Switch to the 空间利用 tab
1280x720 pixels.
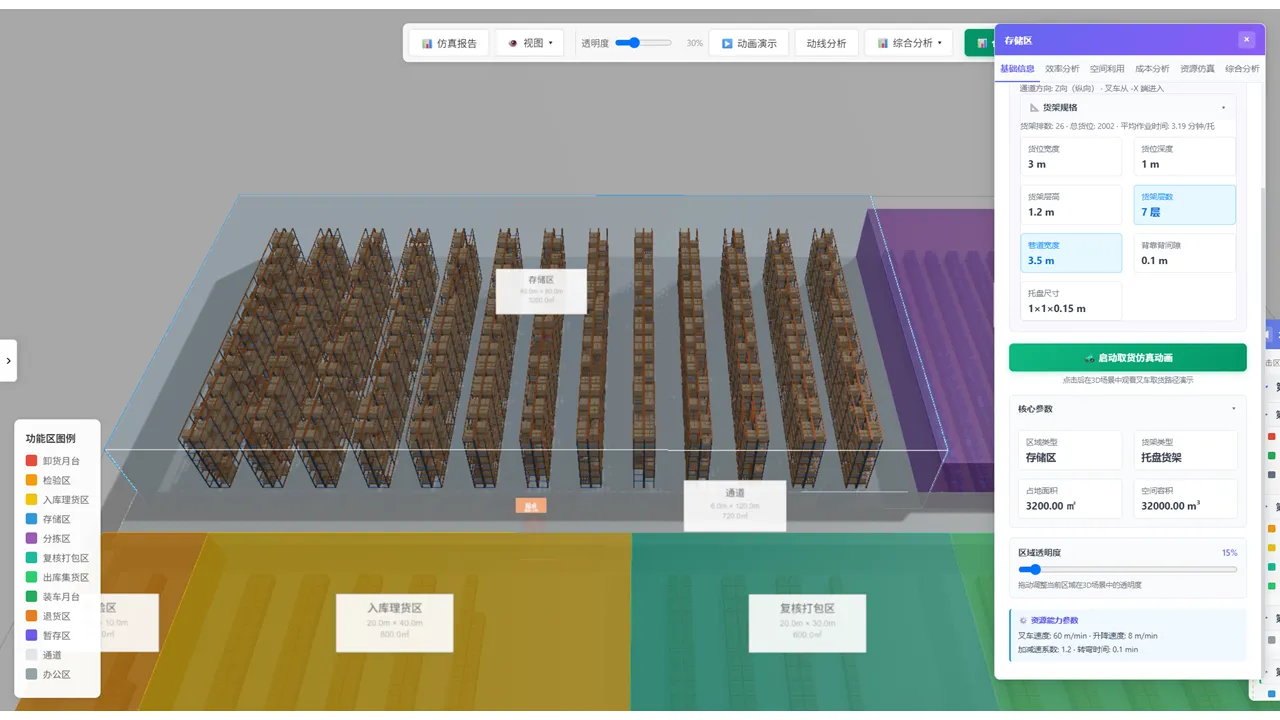click(x=1107, y=69)
